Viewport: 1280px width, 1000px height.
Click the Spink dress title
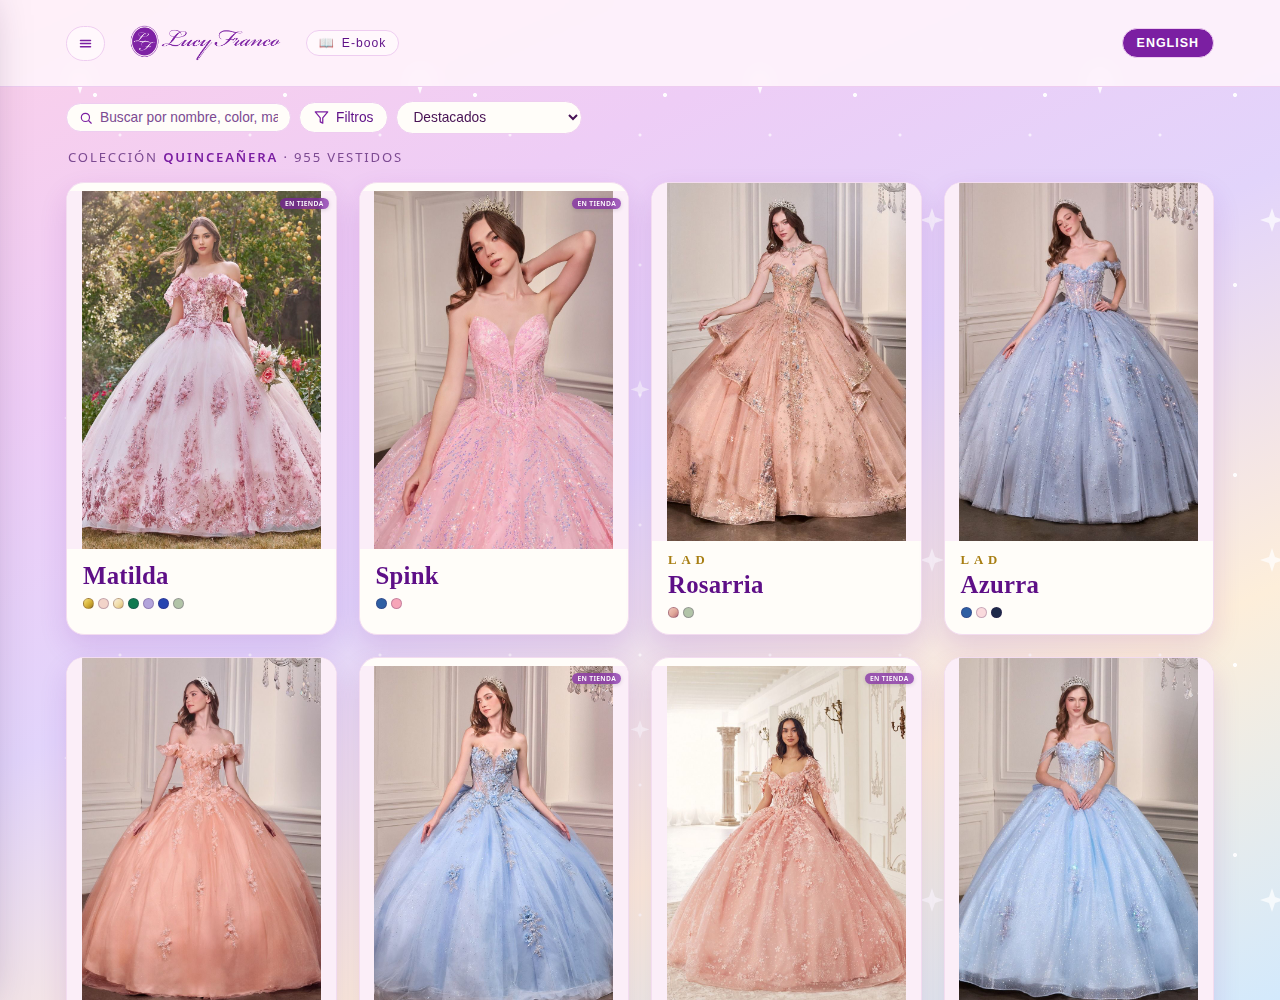coord(407,576)
